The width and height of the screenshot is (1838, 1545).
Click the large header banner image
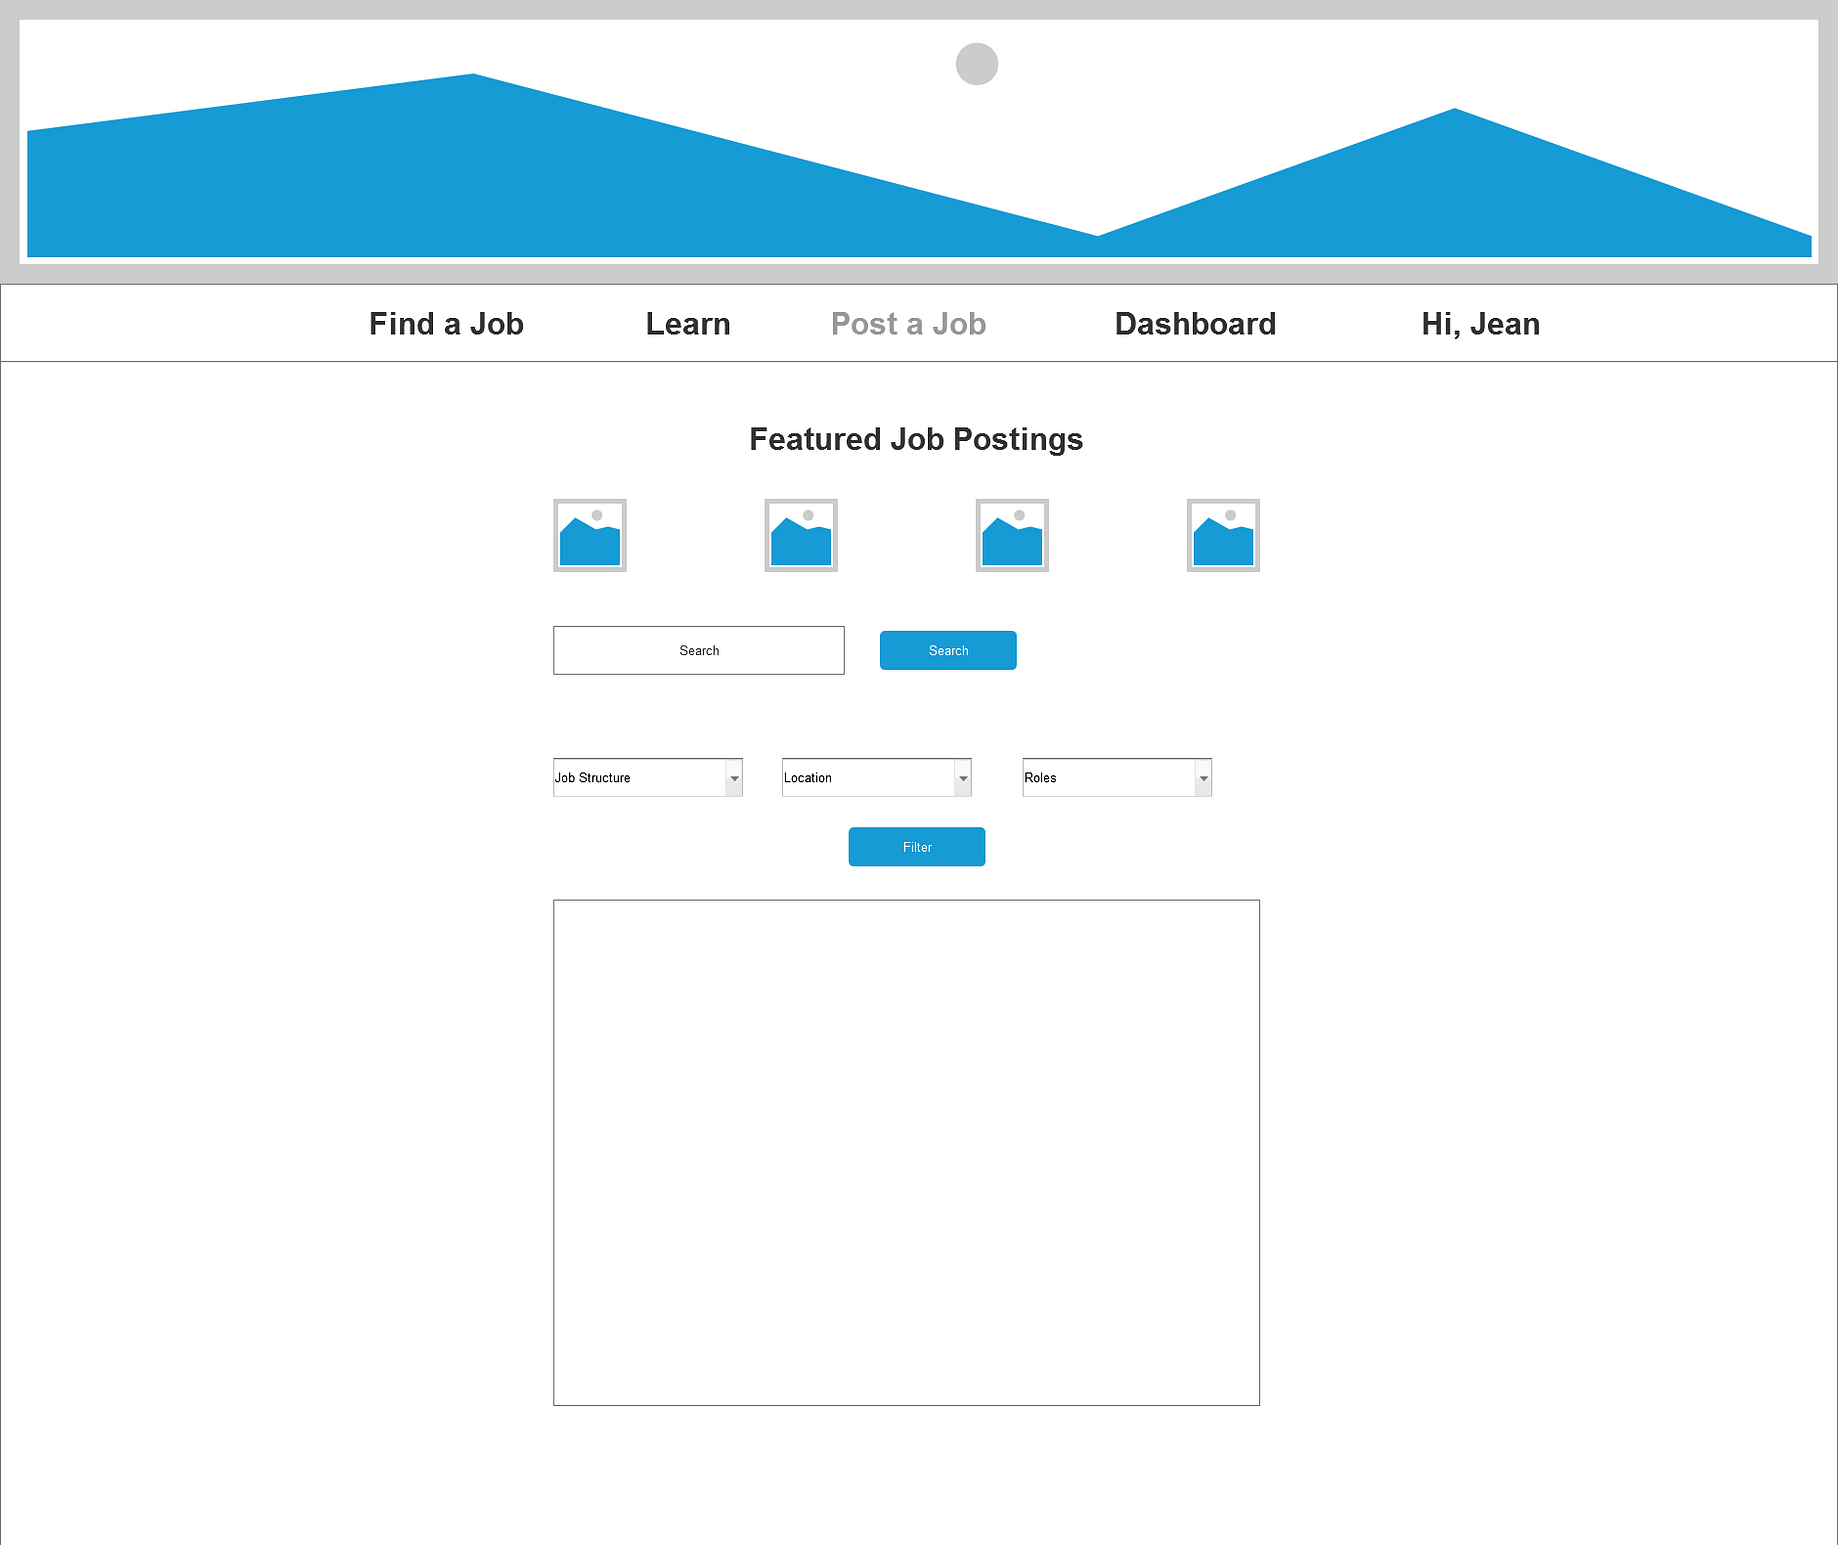[x=919, y=141]
